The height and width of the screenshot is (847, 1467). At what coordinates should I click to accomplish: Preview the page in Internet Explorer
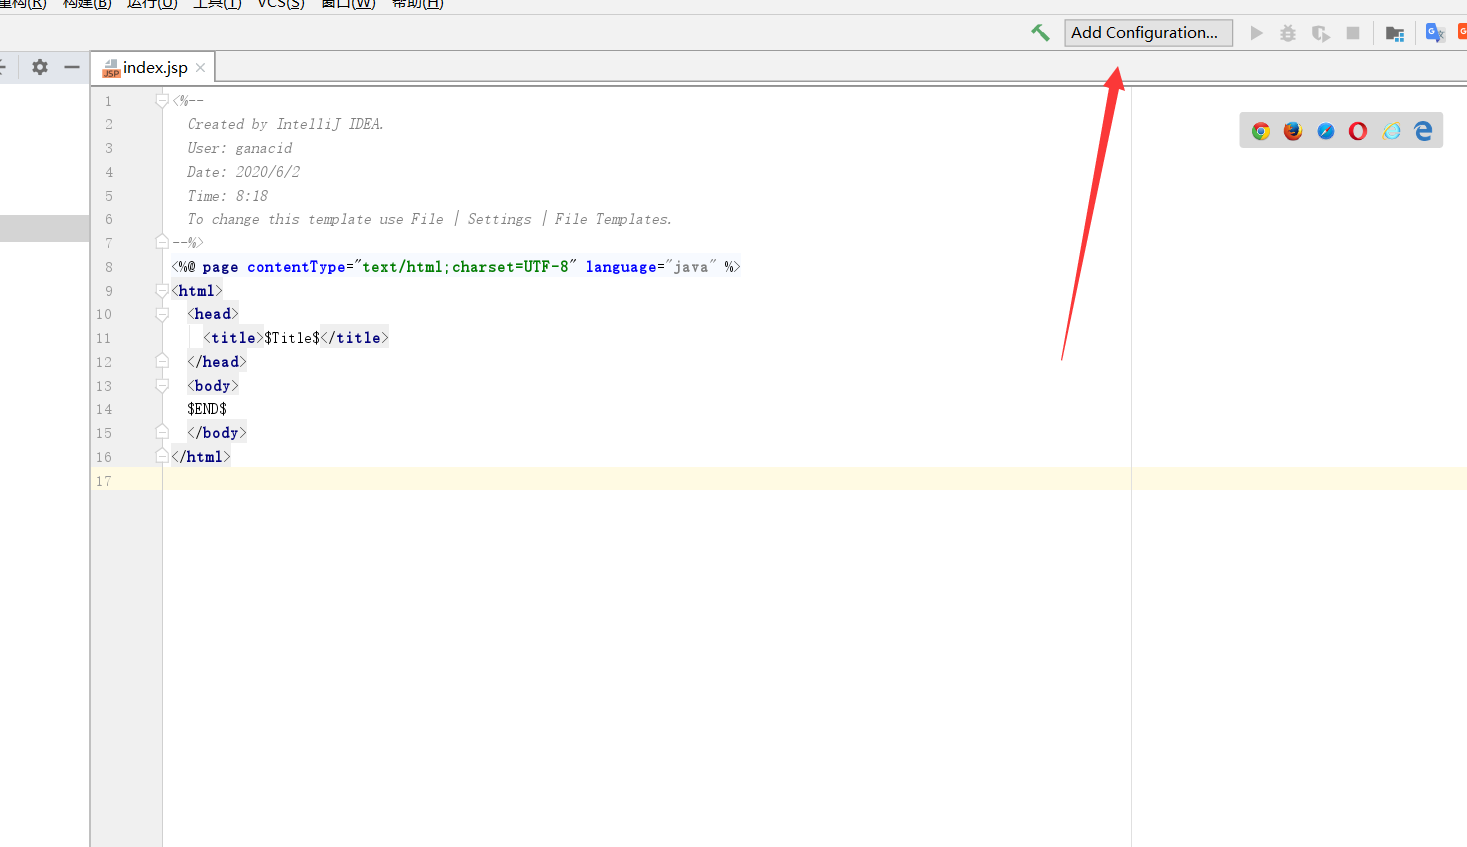[1391, 131]
